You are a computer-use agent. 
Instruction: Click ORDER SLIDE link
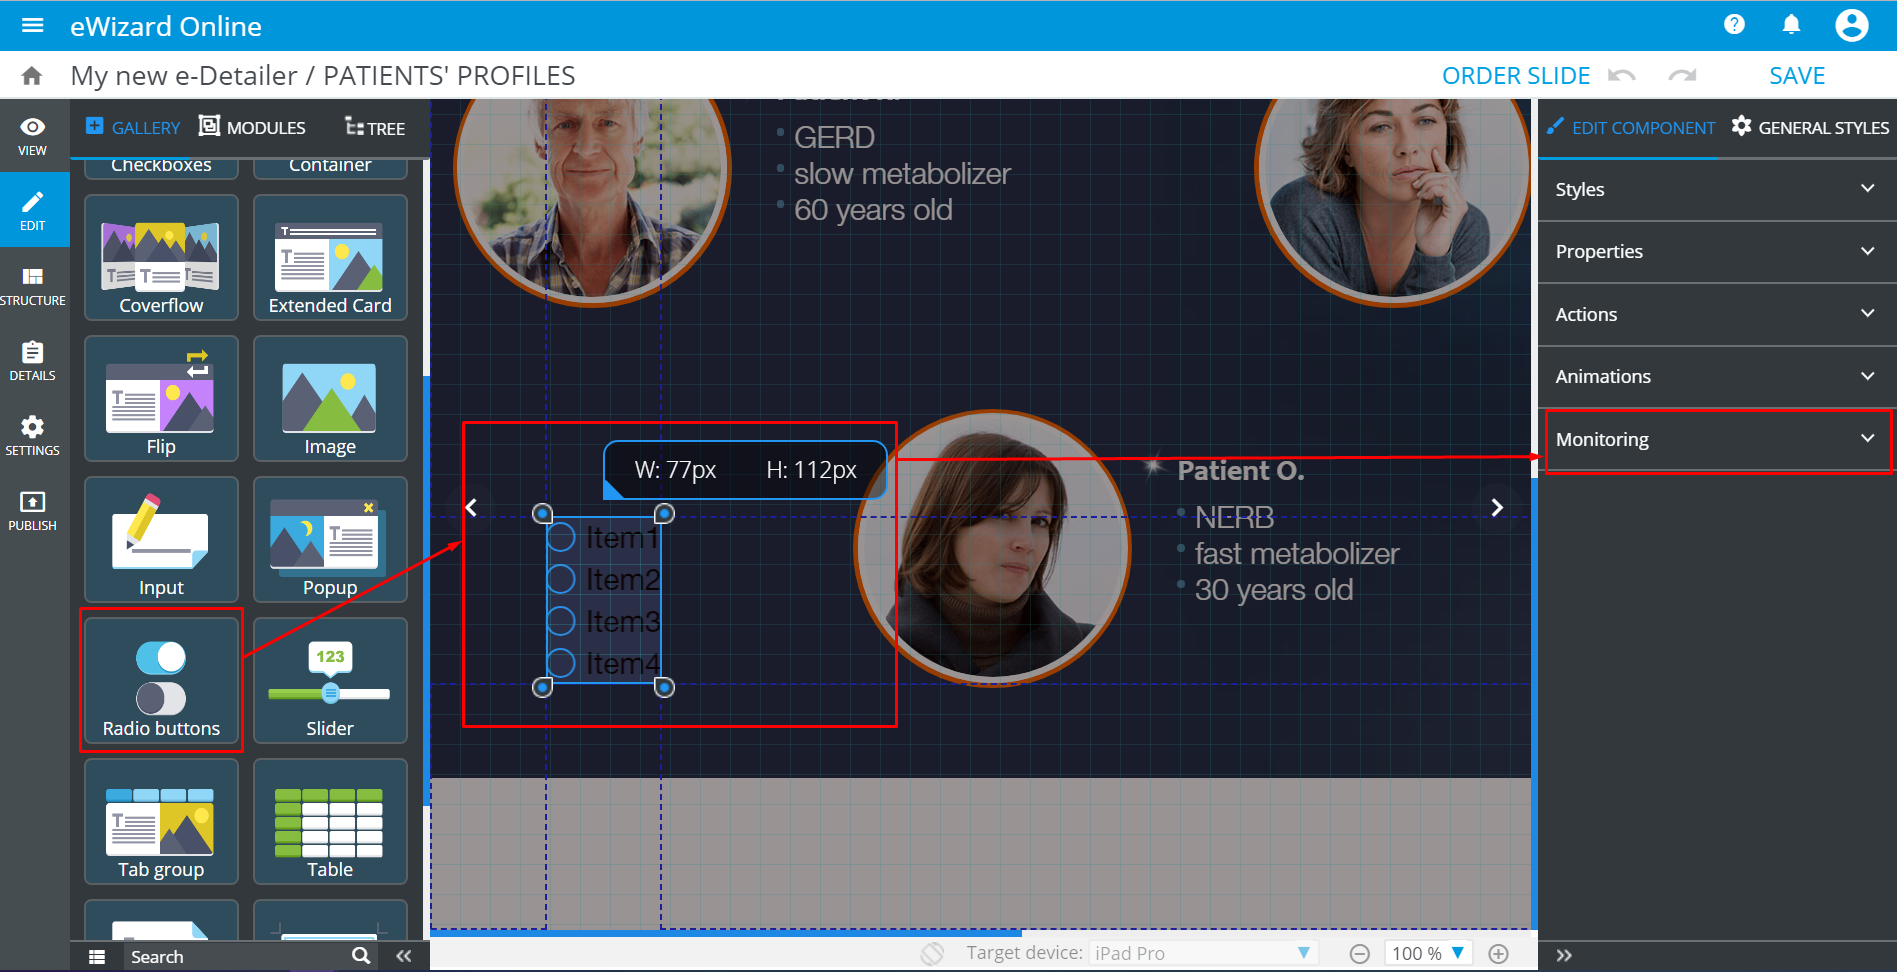pyautogui.click(x=1515, y=76)
